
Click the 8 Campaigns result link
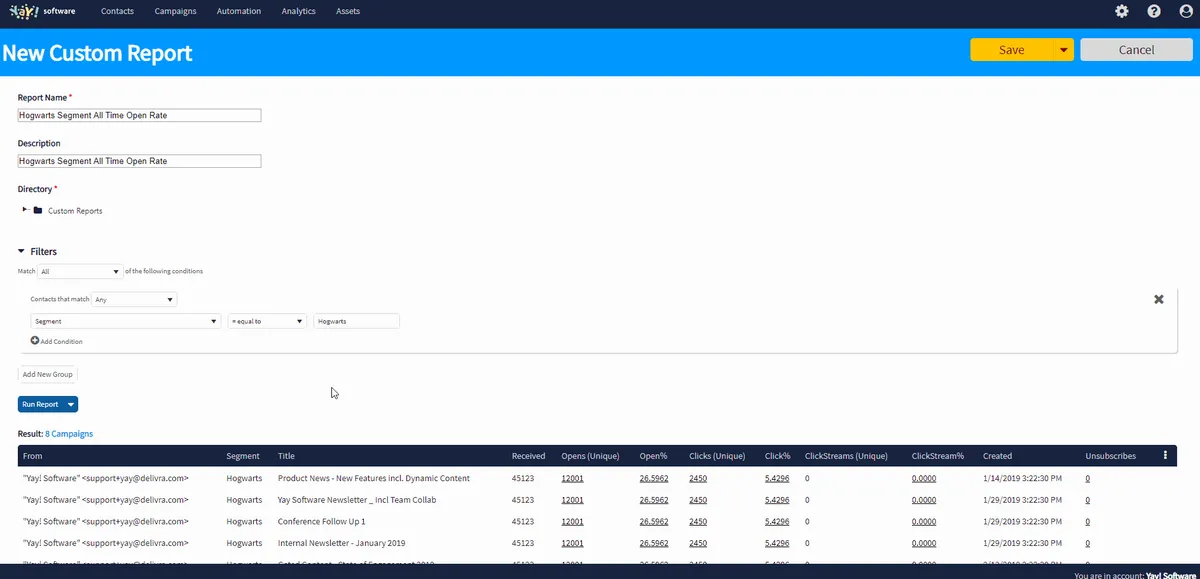pyautogui.click(x=69, y=434)
